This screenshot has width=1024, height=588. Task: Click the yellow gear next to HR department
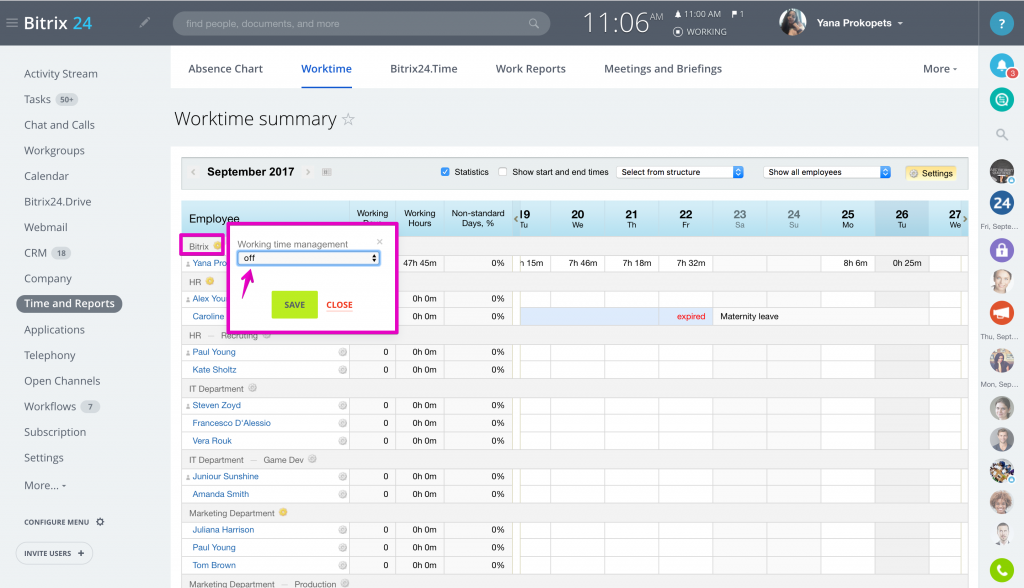click(x=210, y=281)
